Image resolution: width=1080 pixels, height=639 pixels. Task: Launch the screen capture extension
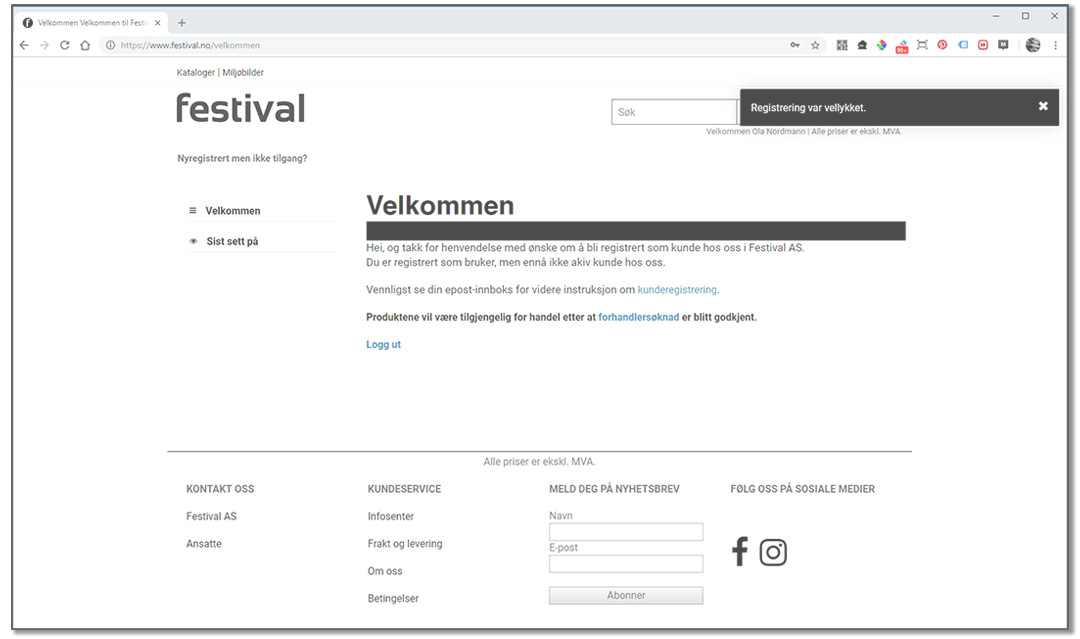coord(922,45)
